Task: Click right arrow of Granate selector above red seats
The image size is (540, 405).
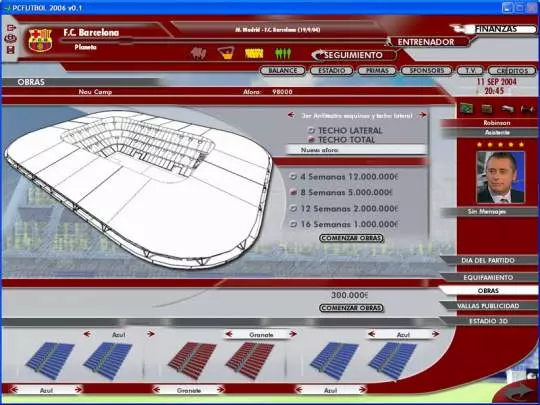Action: tap(293, 334)
